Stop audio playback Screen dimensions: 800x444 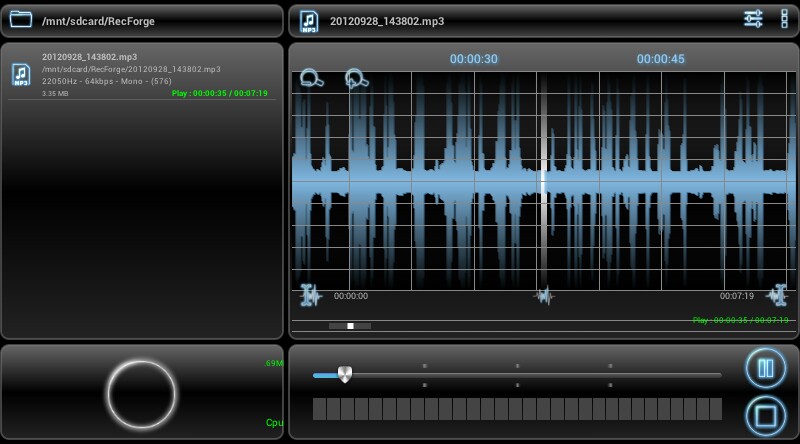point(765,416)
